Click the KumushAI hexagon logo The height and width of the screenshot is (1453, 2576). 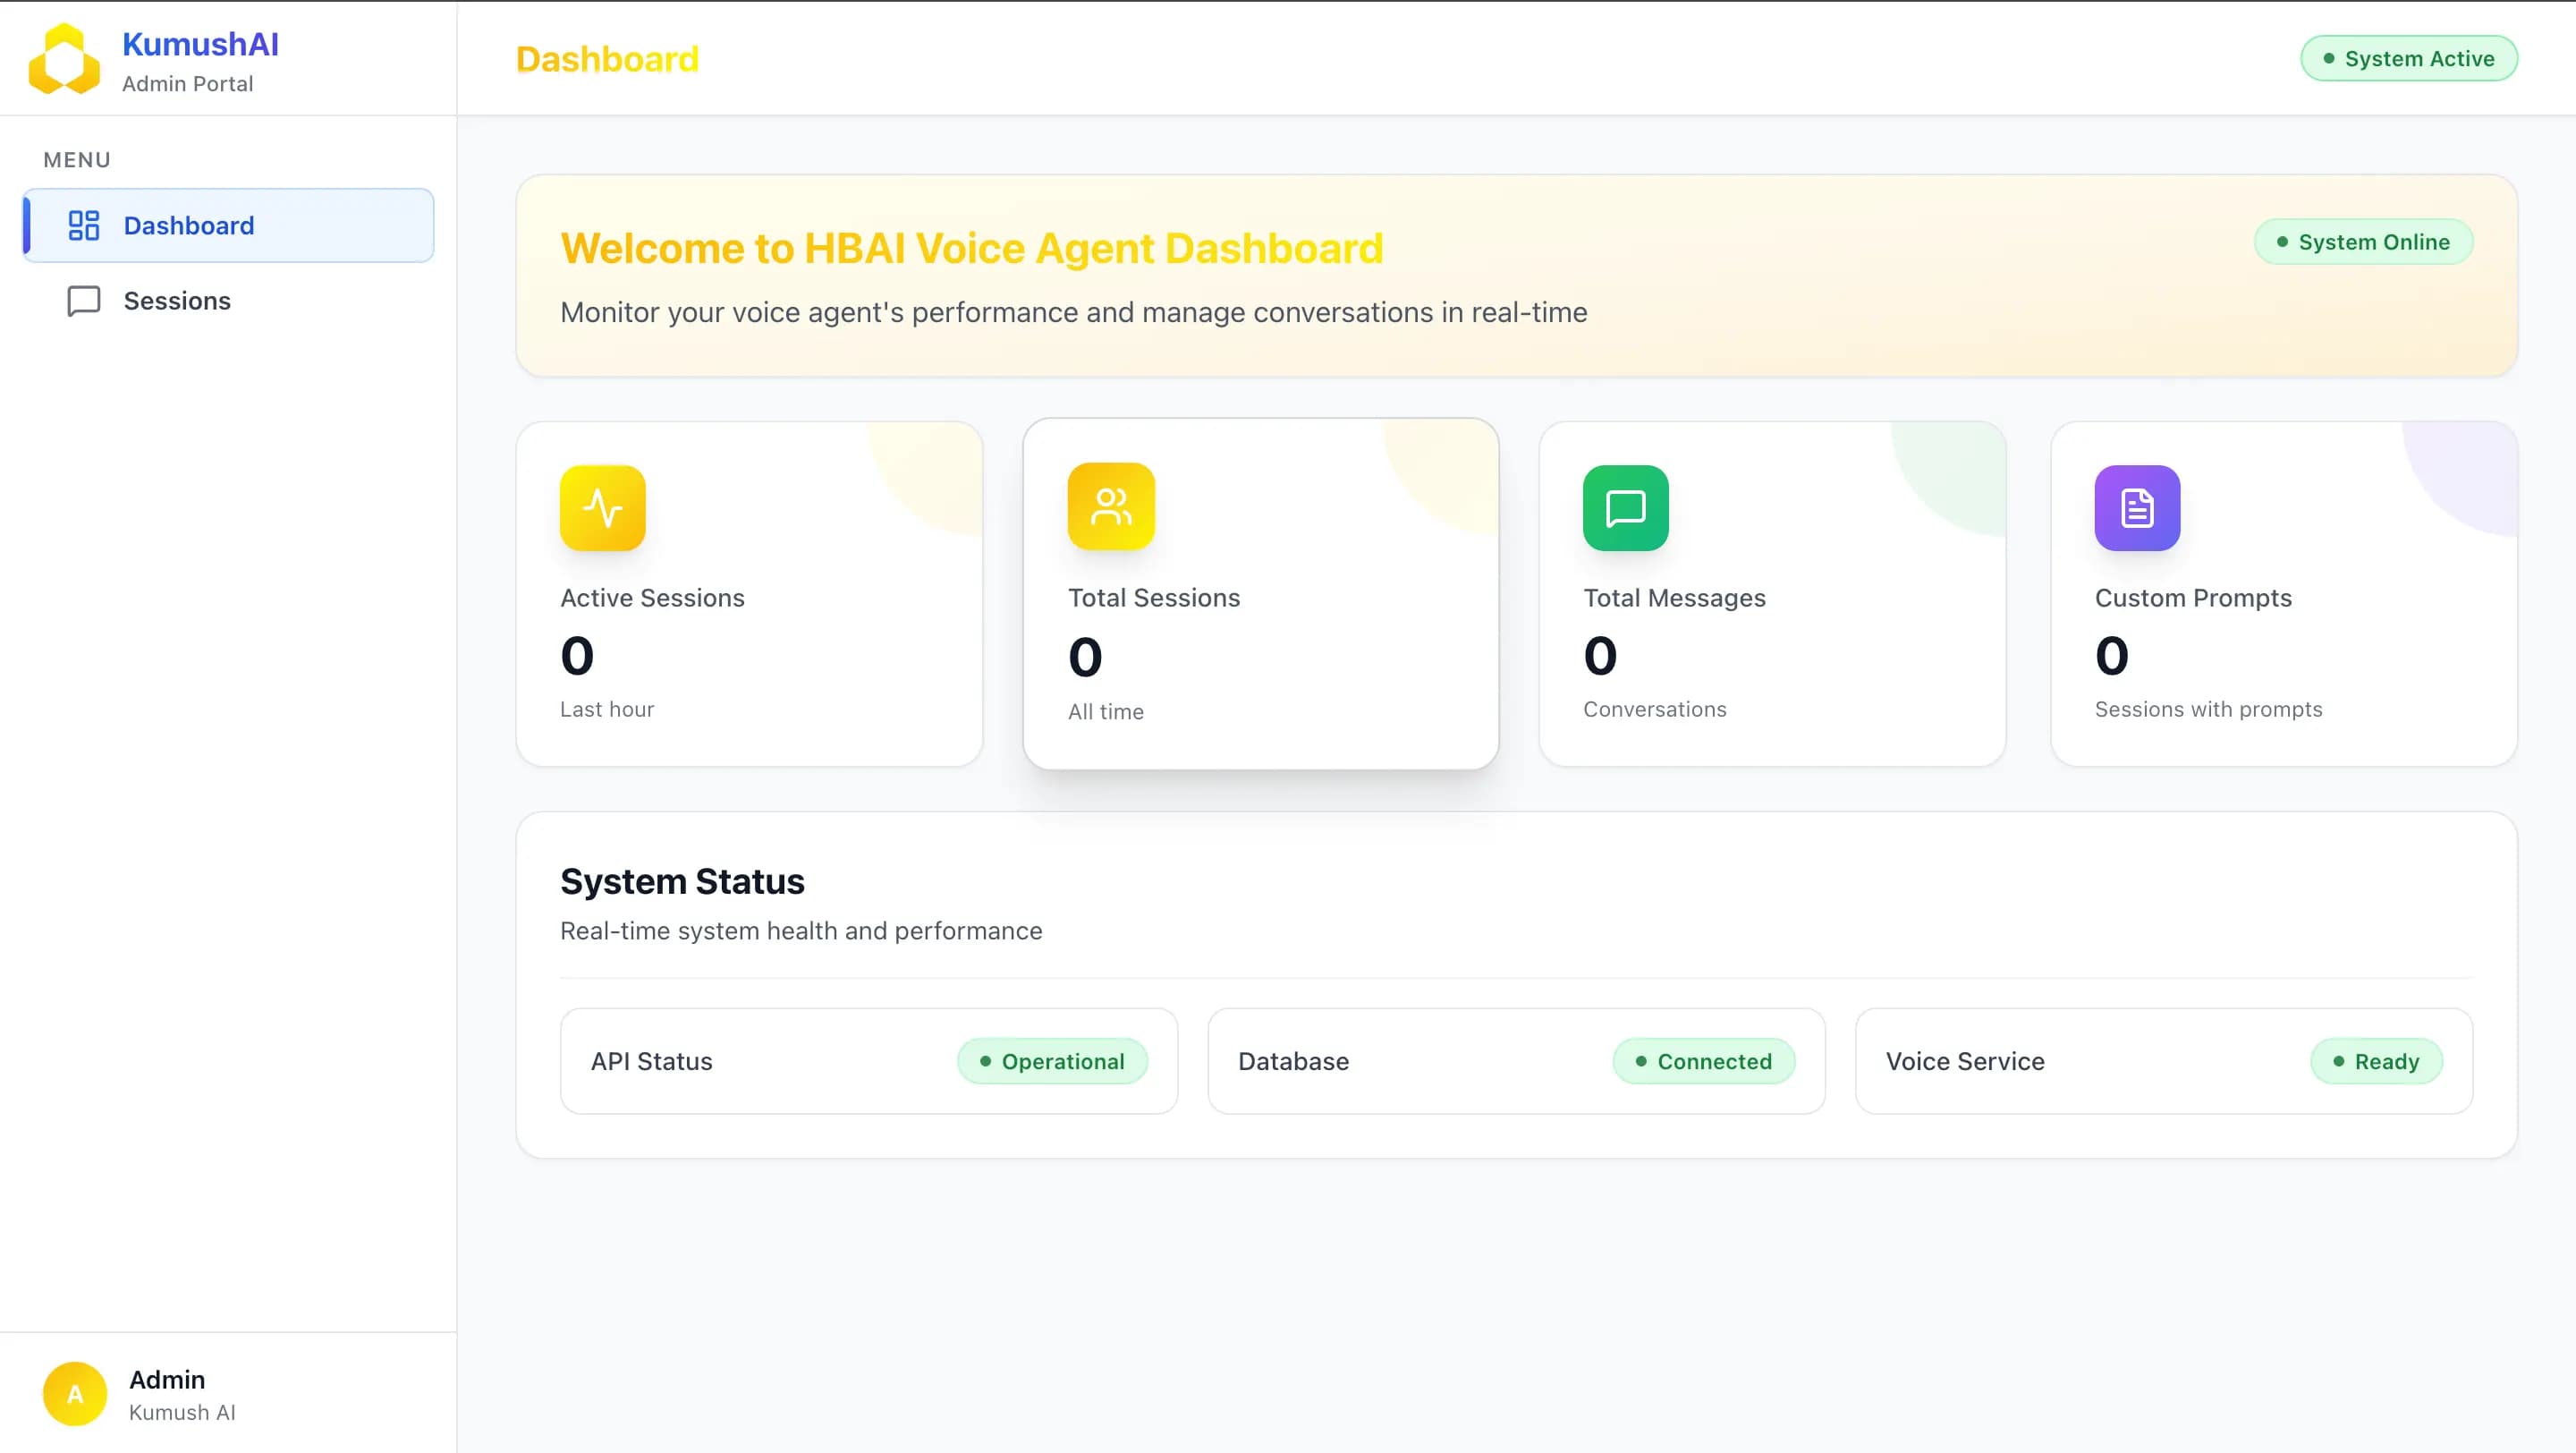click(64, 58)
